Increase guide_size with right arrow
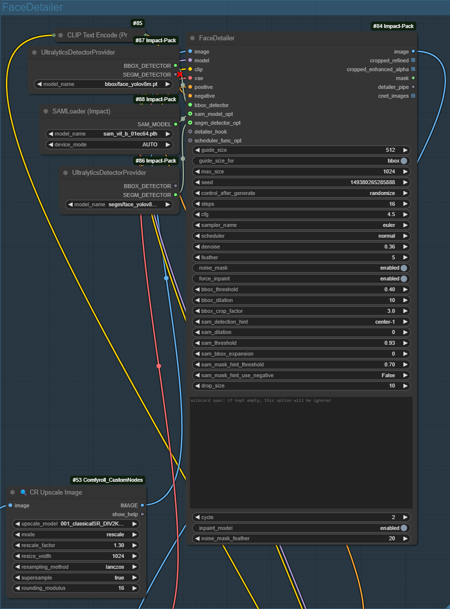 [405, 150]
